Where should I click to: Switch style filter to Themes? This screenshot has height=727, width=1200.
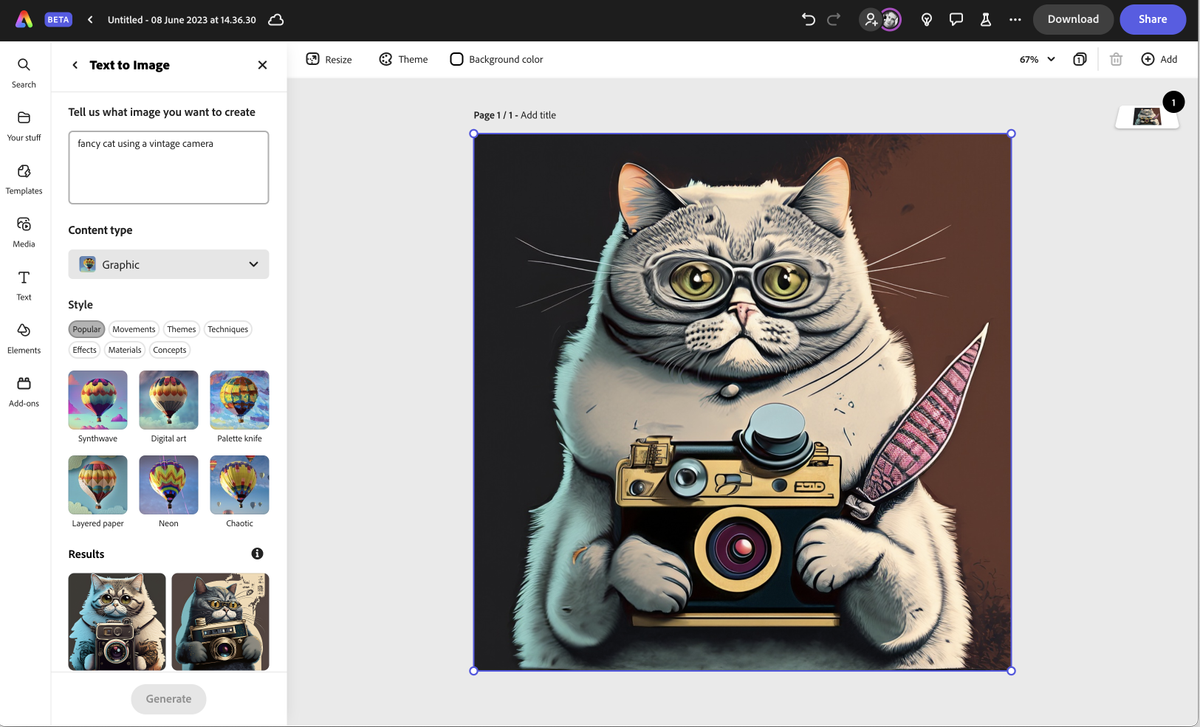181,328
